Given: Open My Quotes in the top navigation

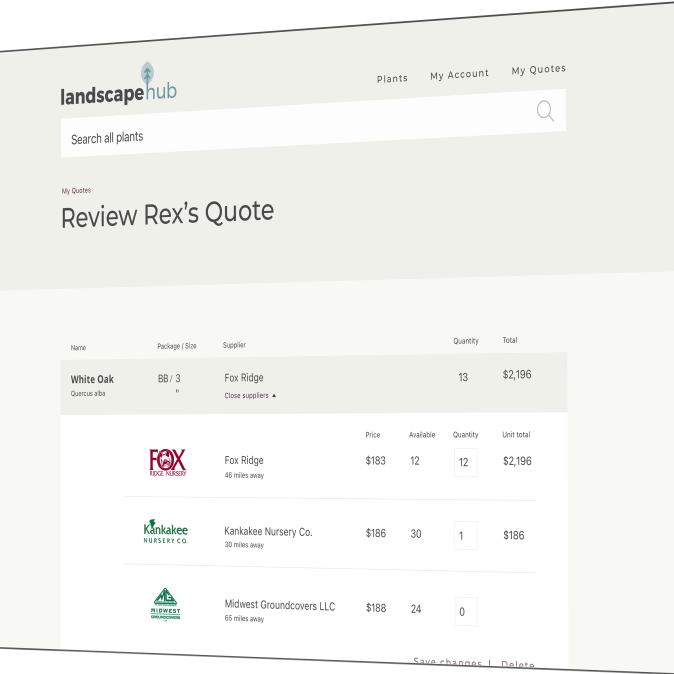Looking at the screenshot, I should [x=538, y=70].
